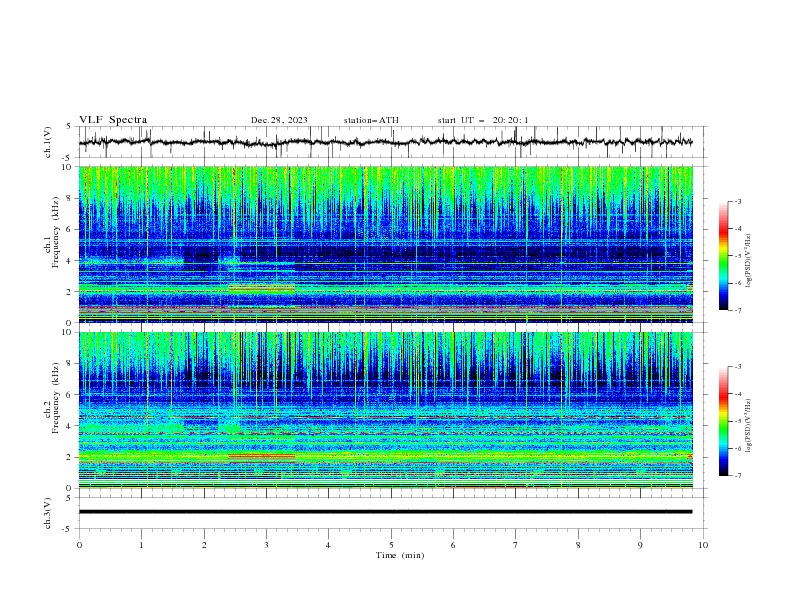Click the ch.2 spectrogram color bar

pos(724,421)
